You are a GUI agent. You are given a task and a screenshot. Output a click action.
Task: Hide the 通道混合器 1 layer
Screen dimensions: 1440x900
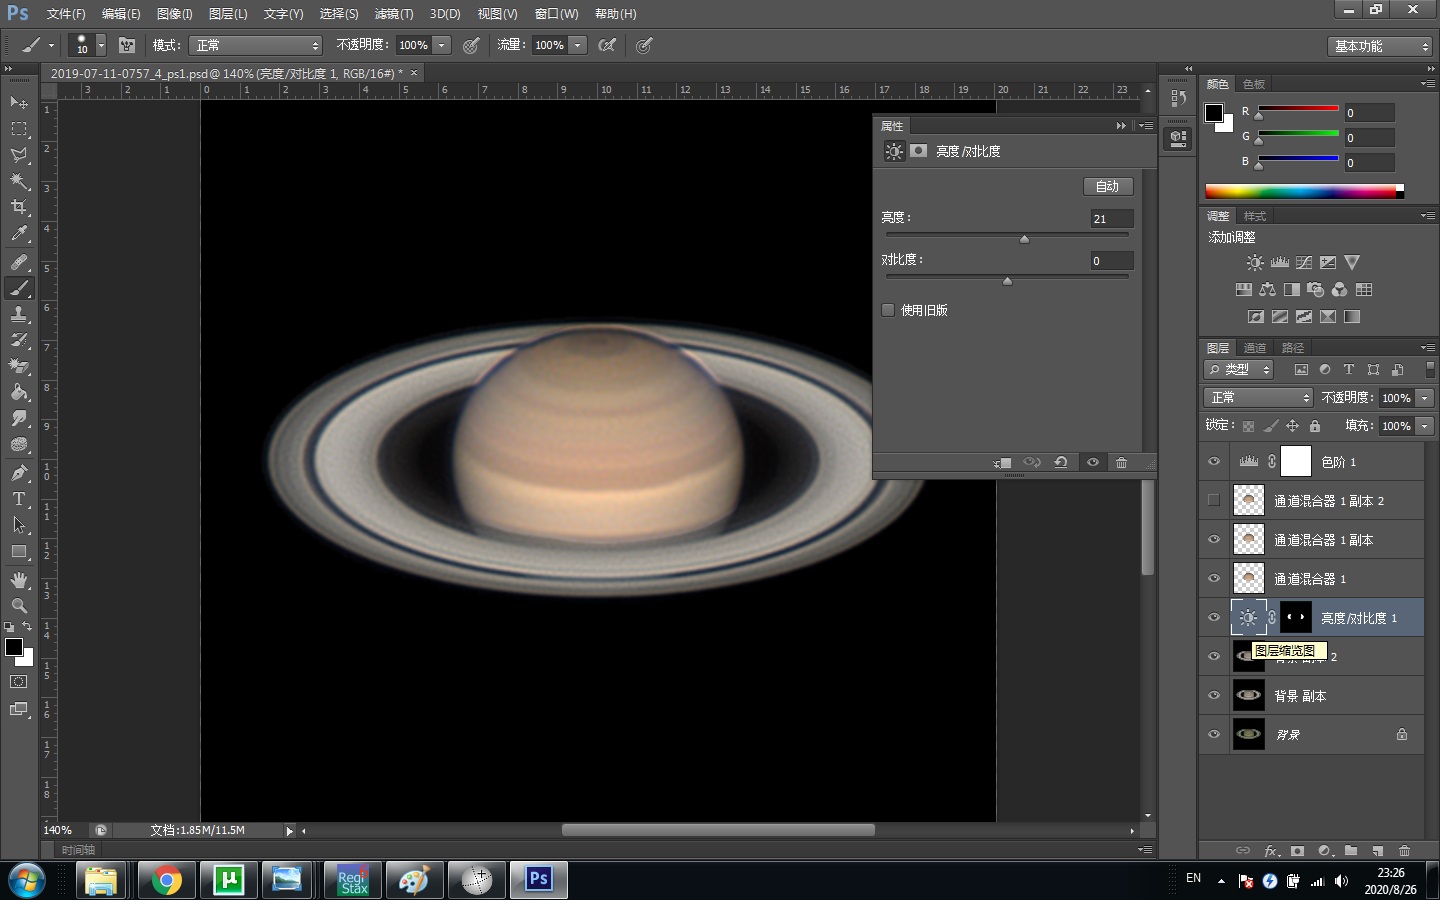1214,578
